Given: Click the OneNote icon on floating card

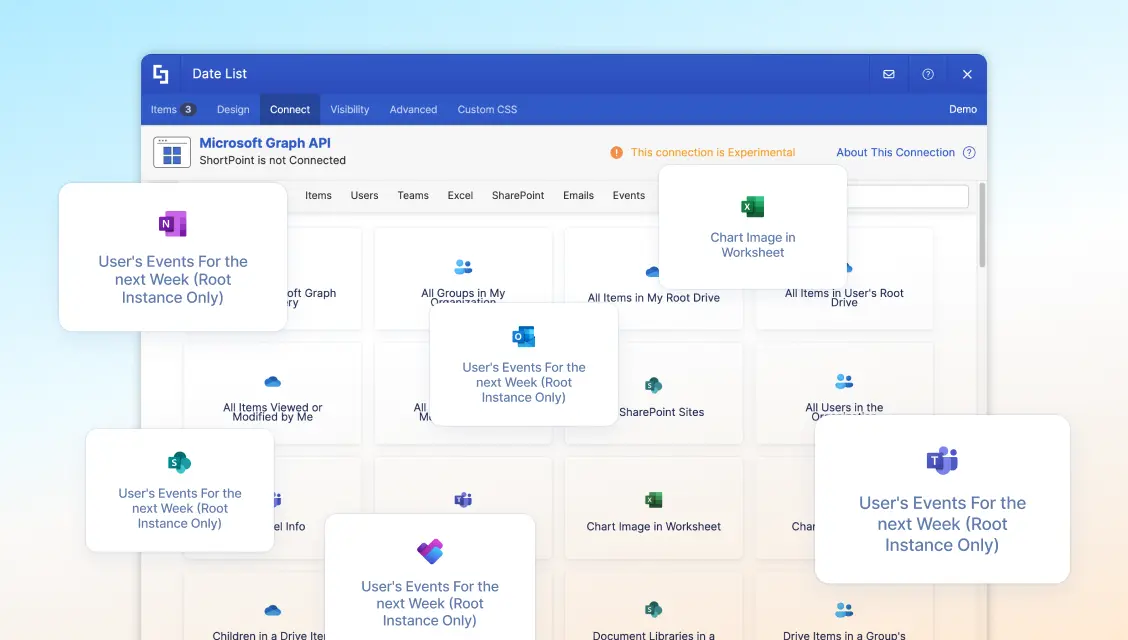Looking at the screenshot, I should (173, 224).
